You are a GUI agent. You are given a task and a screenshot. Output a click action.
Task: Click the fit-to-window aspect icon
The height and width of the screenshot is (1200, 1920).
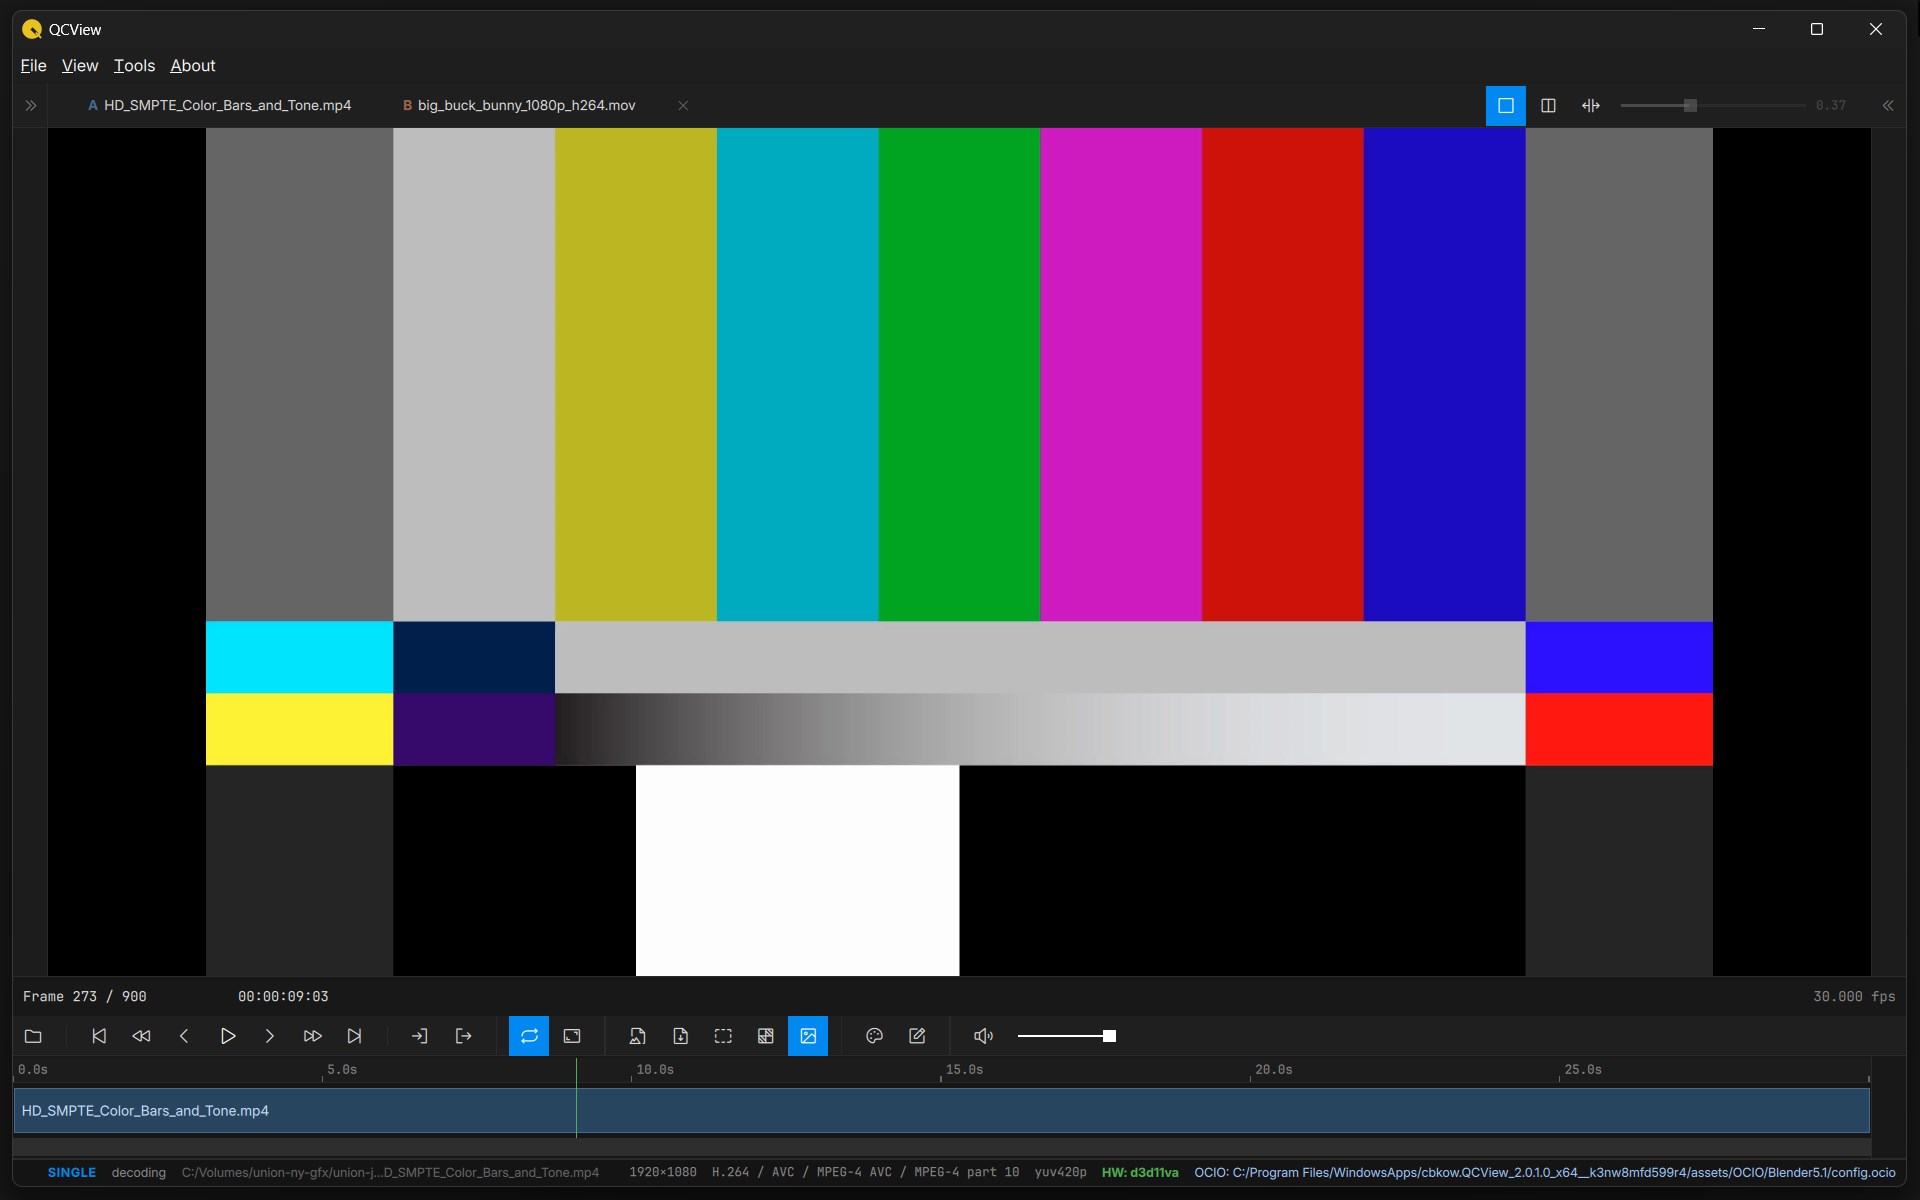coord(572,1036)
